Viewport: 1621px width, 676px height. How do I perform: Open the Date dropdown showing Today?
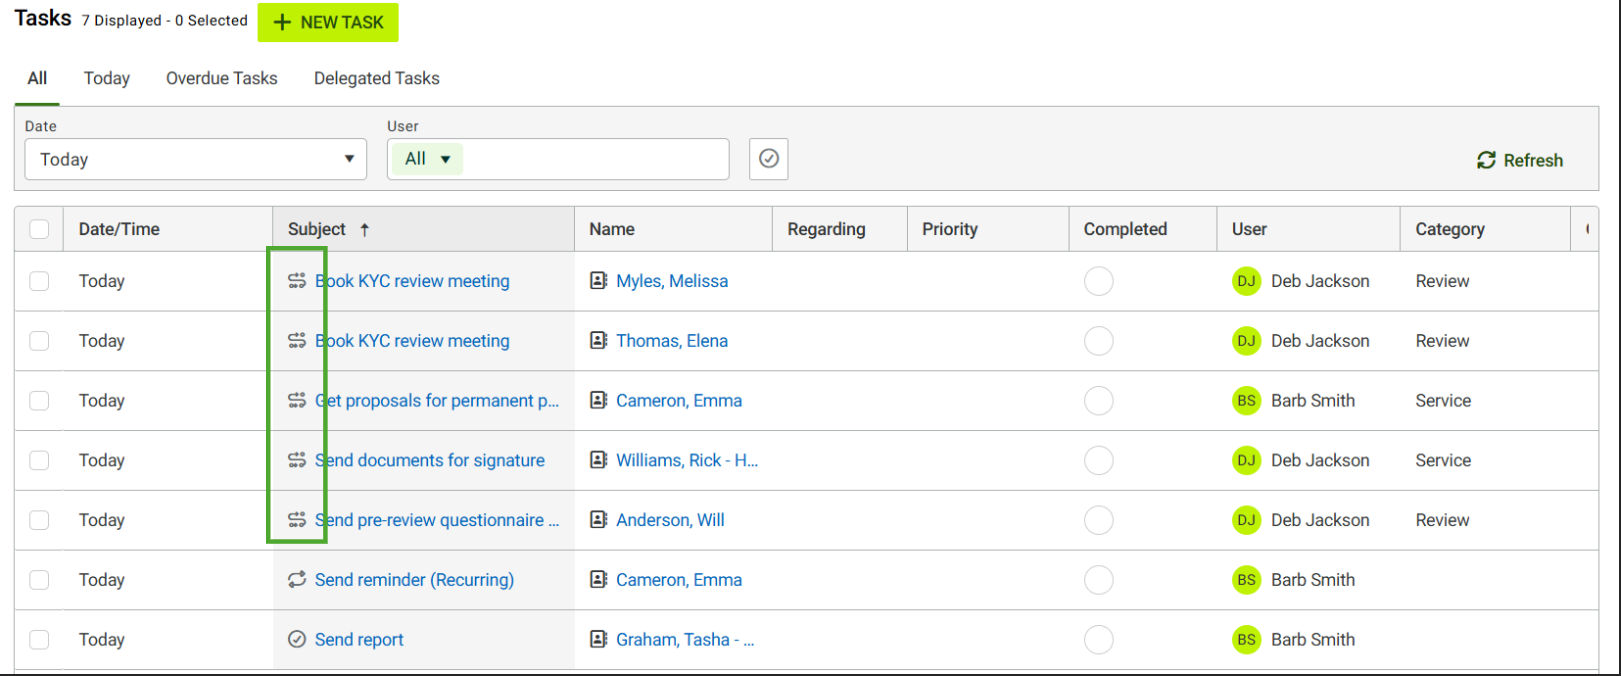[x=196, y=159]
